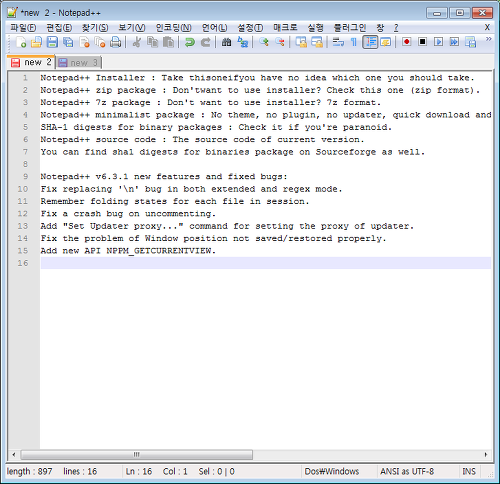Click on line 16 empty highlighted row
The width and height of the screenshot is (500, 484).
point(266,263)
